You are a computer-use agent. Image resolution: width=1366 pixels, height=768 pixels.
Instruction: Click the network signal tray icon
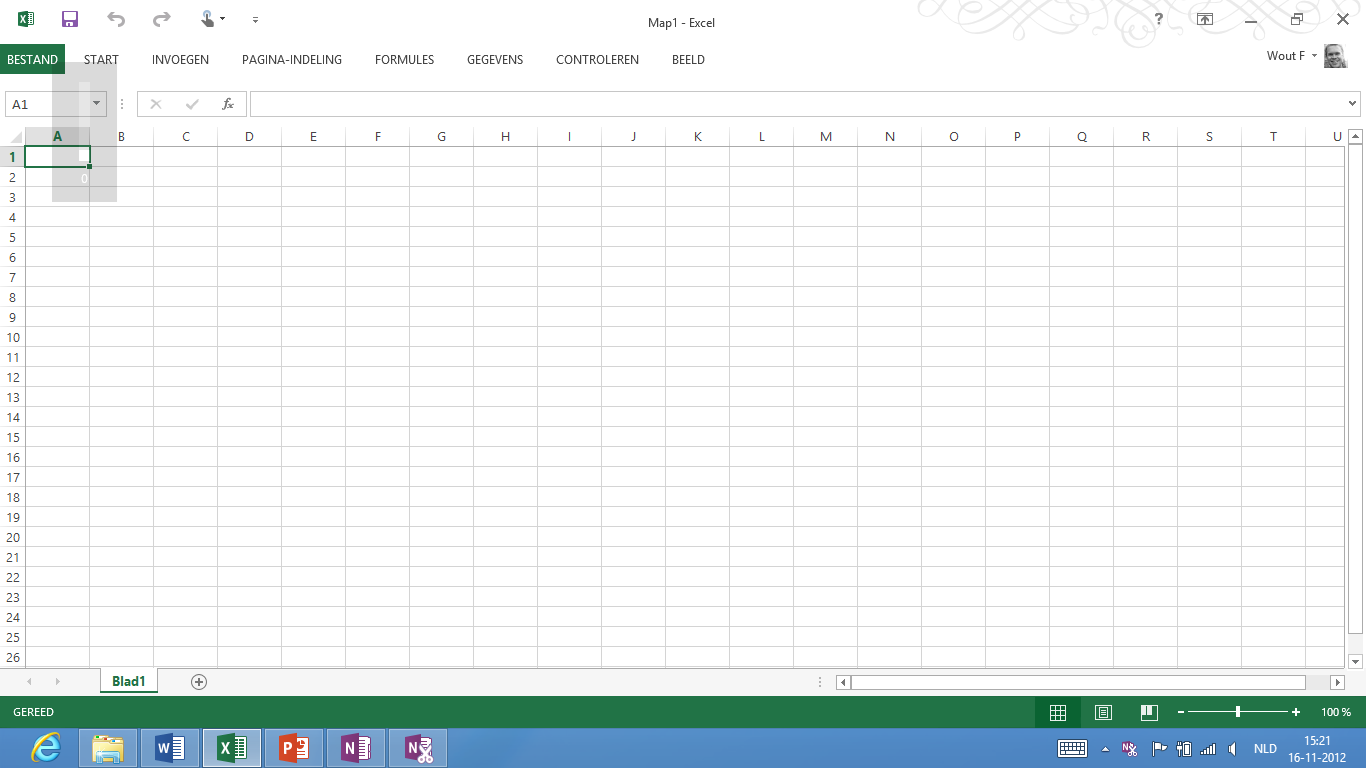[x=1208, y=748]
